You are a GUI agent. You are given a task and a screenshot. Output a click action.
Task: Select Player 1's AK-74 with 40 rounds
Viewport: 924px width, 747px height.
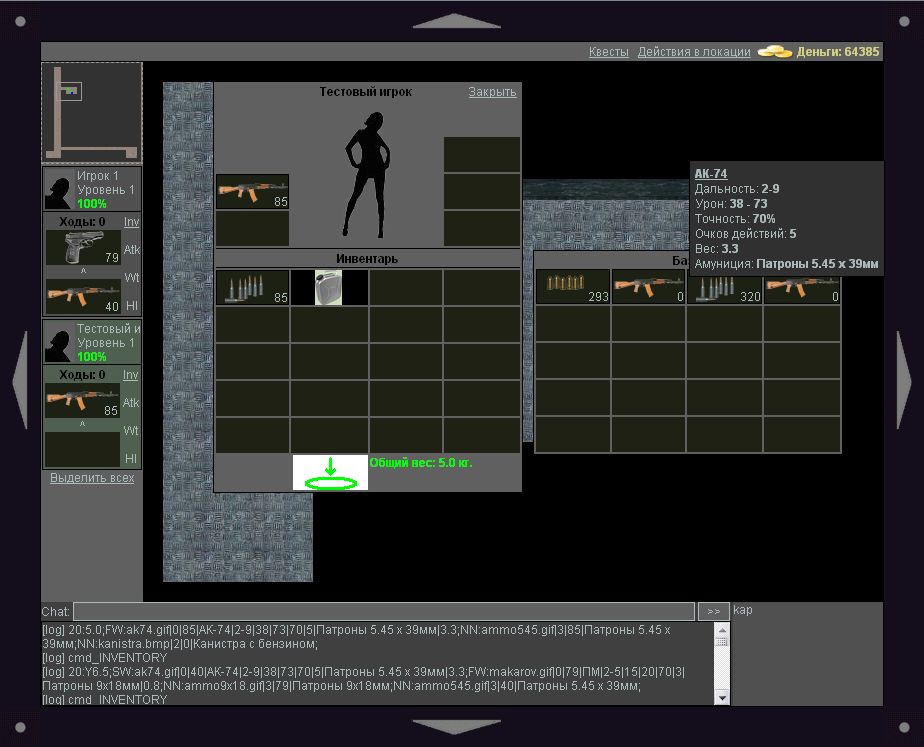(x=83, y=296)
